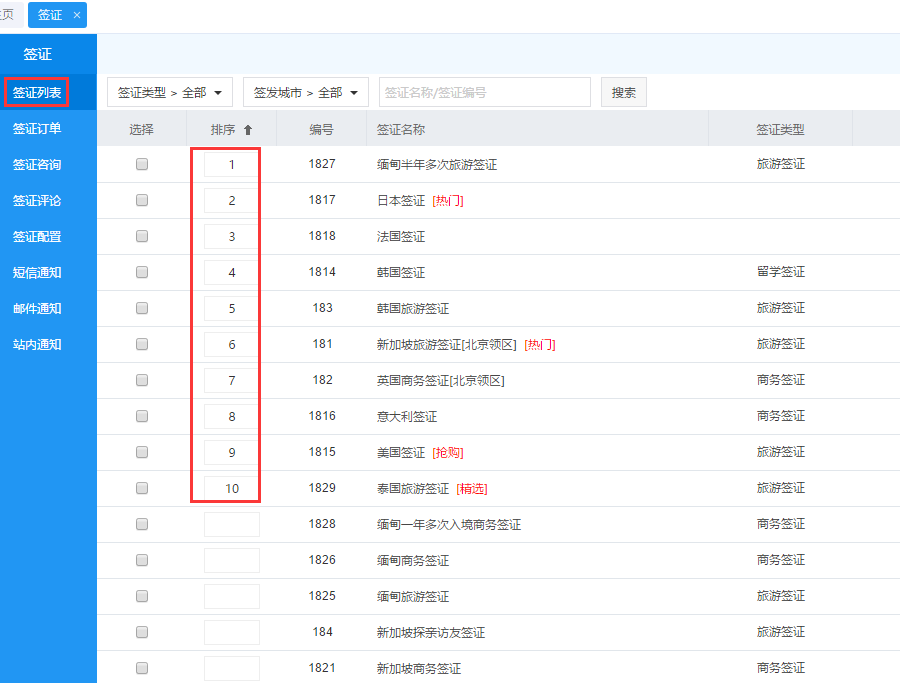This screenshot has height=683, width=900.
Task: Select the checkbox for 日本签证 row
Action: pyautogui.click(x=142, y=200)
